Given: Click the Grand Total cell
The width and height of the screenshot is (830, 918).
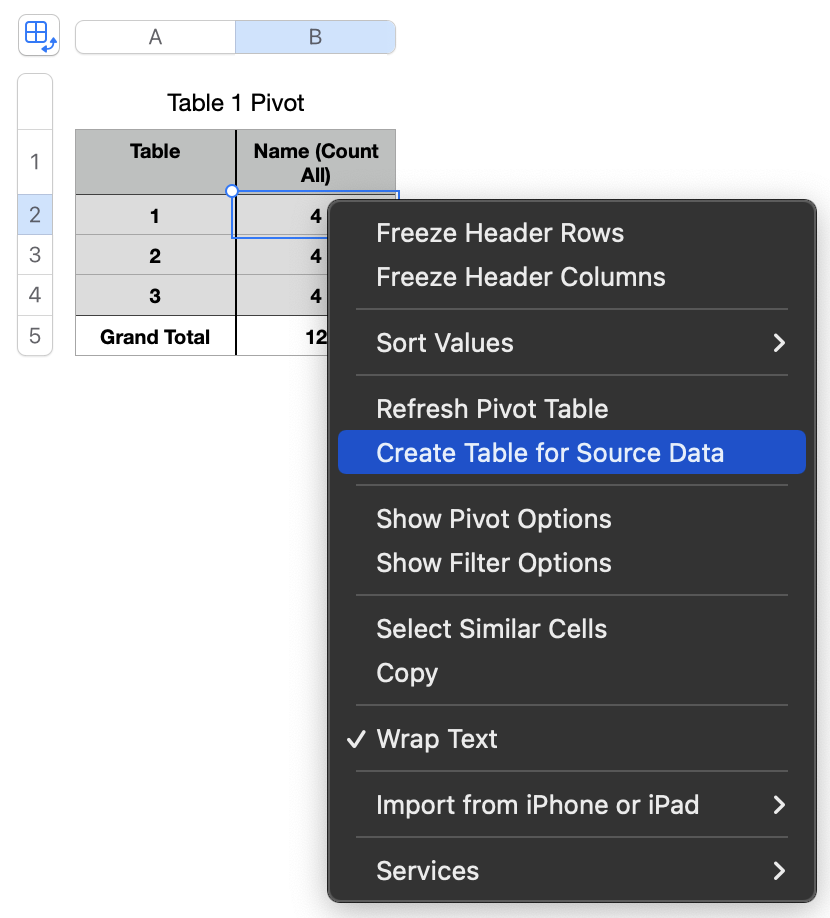Looking at the screenshot, I should [155, 337].
